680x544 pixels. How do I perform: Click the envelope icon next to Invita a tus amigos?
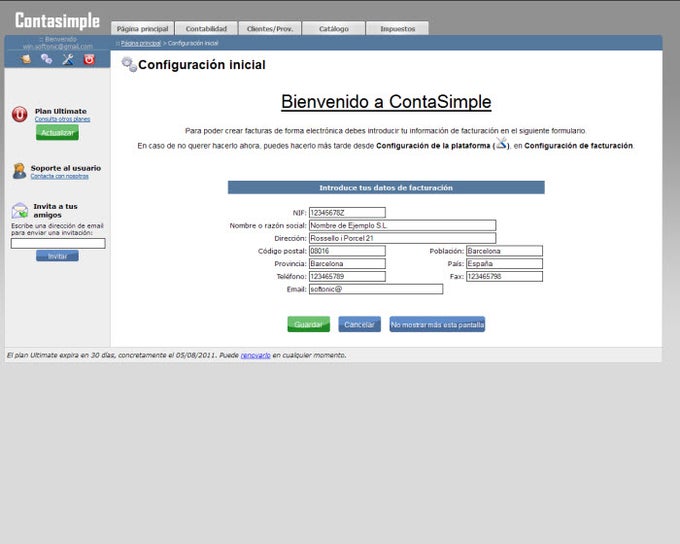click(20, 210)
